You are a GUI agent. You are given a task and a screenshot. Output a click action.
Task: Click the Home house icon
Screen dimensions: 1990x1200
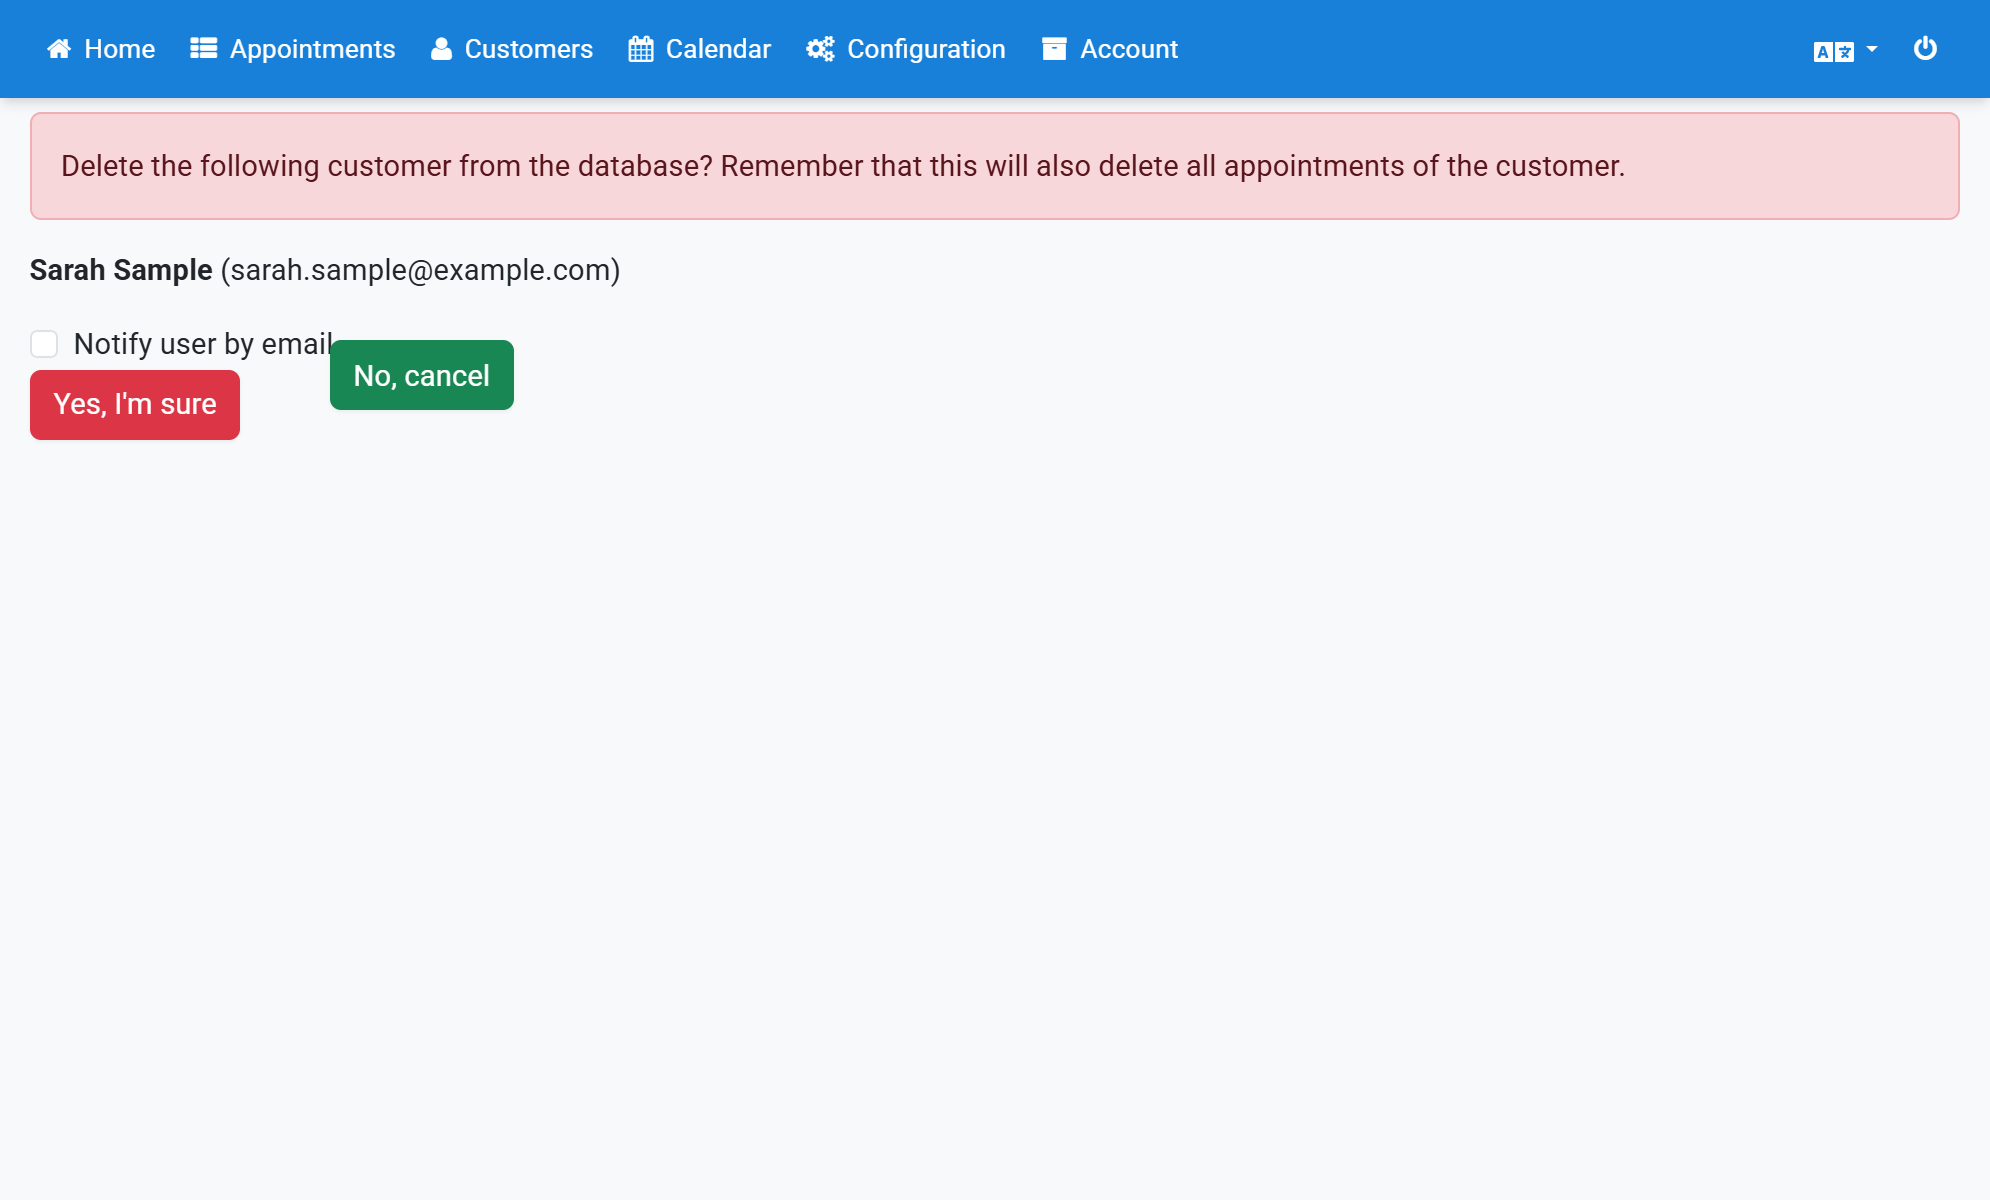[x=59, y=49]
